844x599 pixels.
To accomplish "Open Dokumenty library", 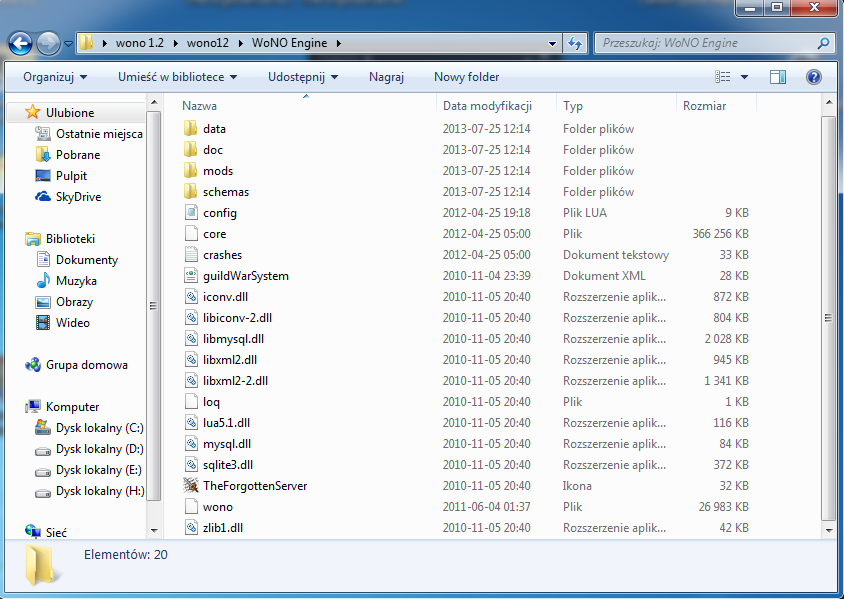I will tap(87, 259).
